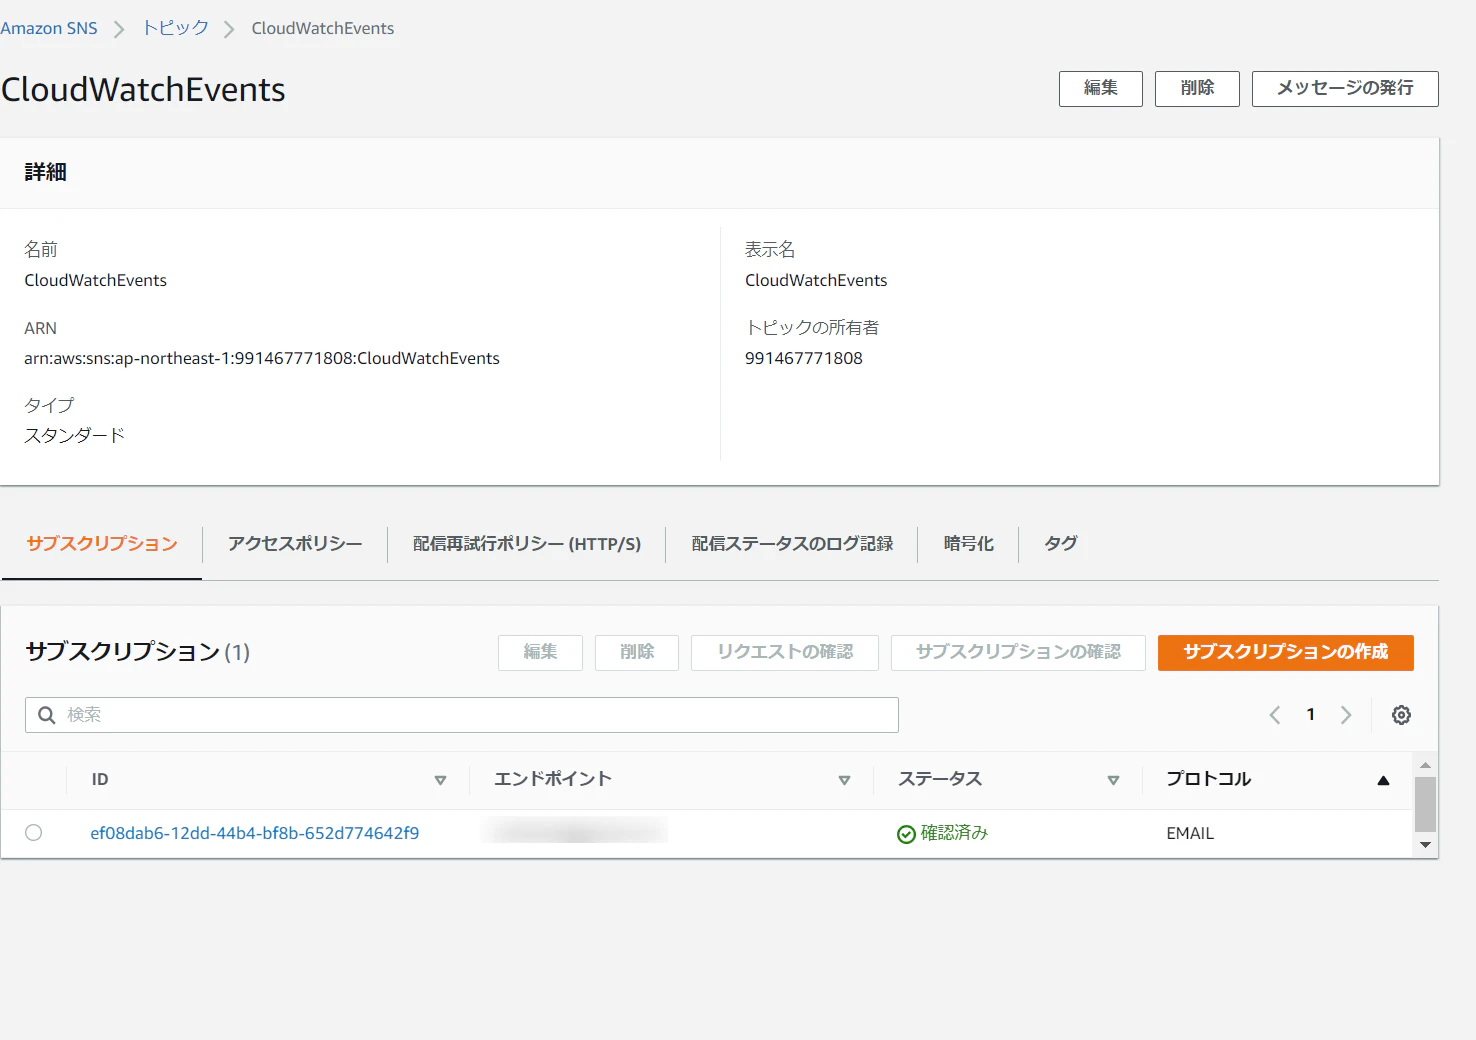Click table scrollbar up arrow

click(x=1425, y=765)
